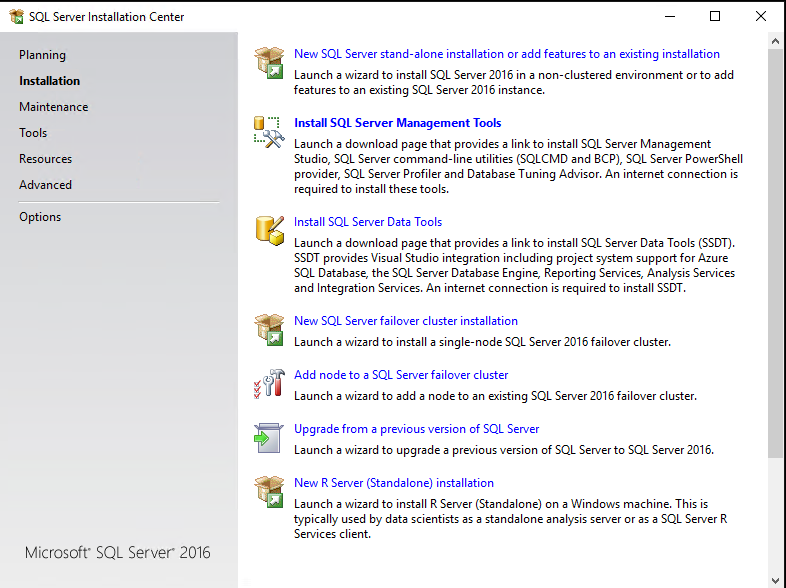Image resolution: width=786 pixels, height=588 pixels.
Task: Maximize the Installation Center window
Action: tap(715, 17)
